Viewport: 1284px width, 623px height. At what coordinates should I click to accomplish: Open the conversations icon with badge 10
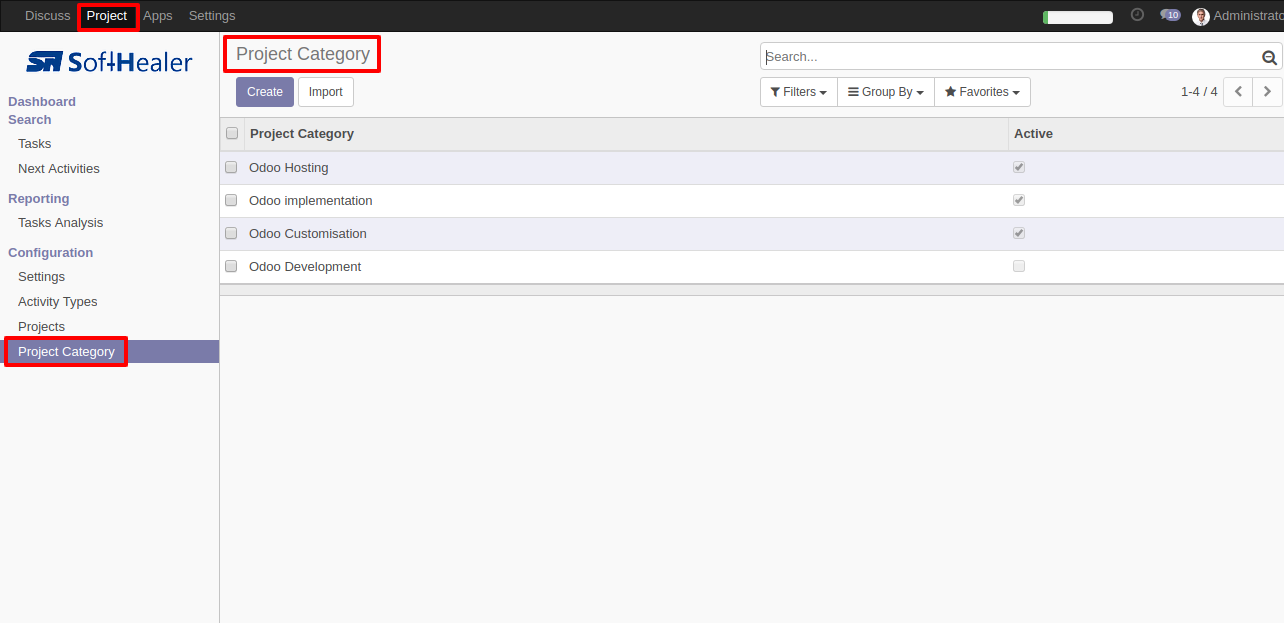tap(1170, 15)
